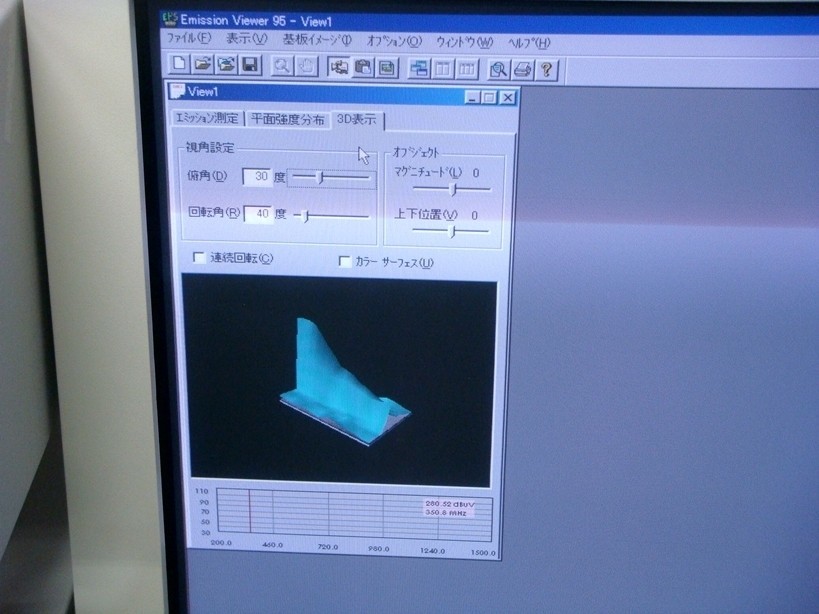819x614 pixels.
Task: Click the second open-folder icon with arrows
Action: (227, 65)
